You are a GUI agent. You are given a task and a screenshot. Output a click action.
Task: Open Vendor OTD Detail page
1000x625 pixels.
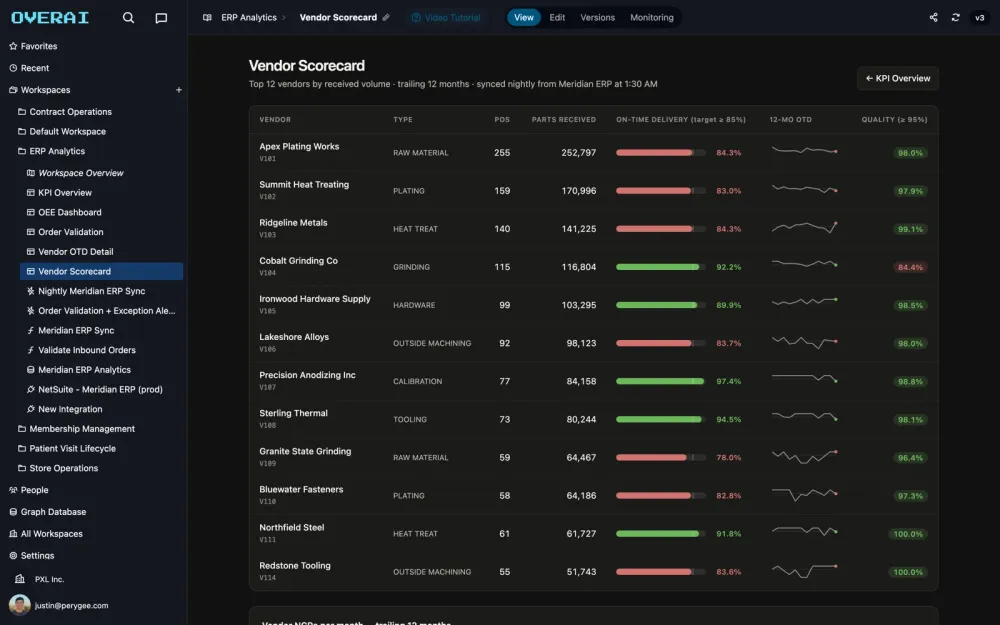tap(70, 252)
